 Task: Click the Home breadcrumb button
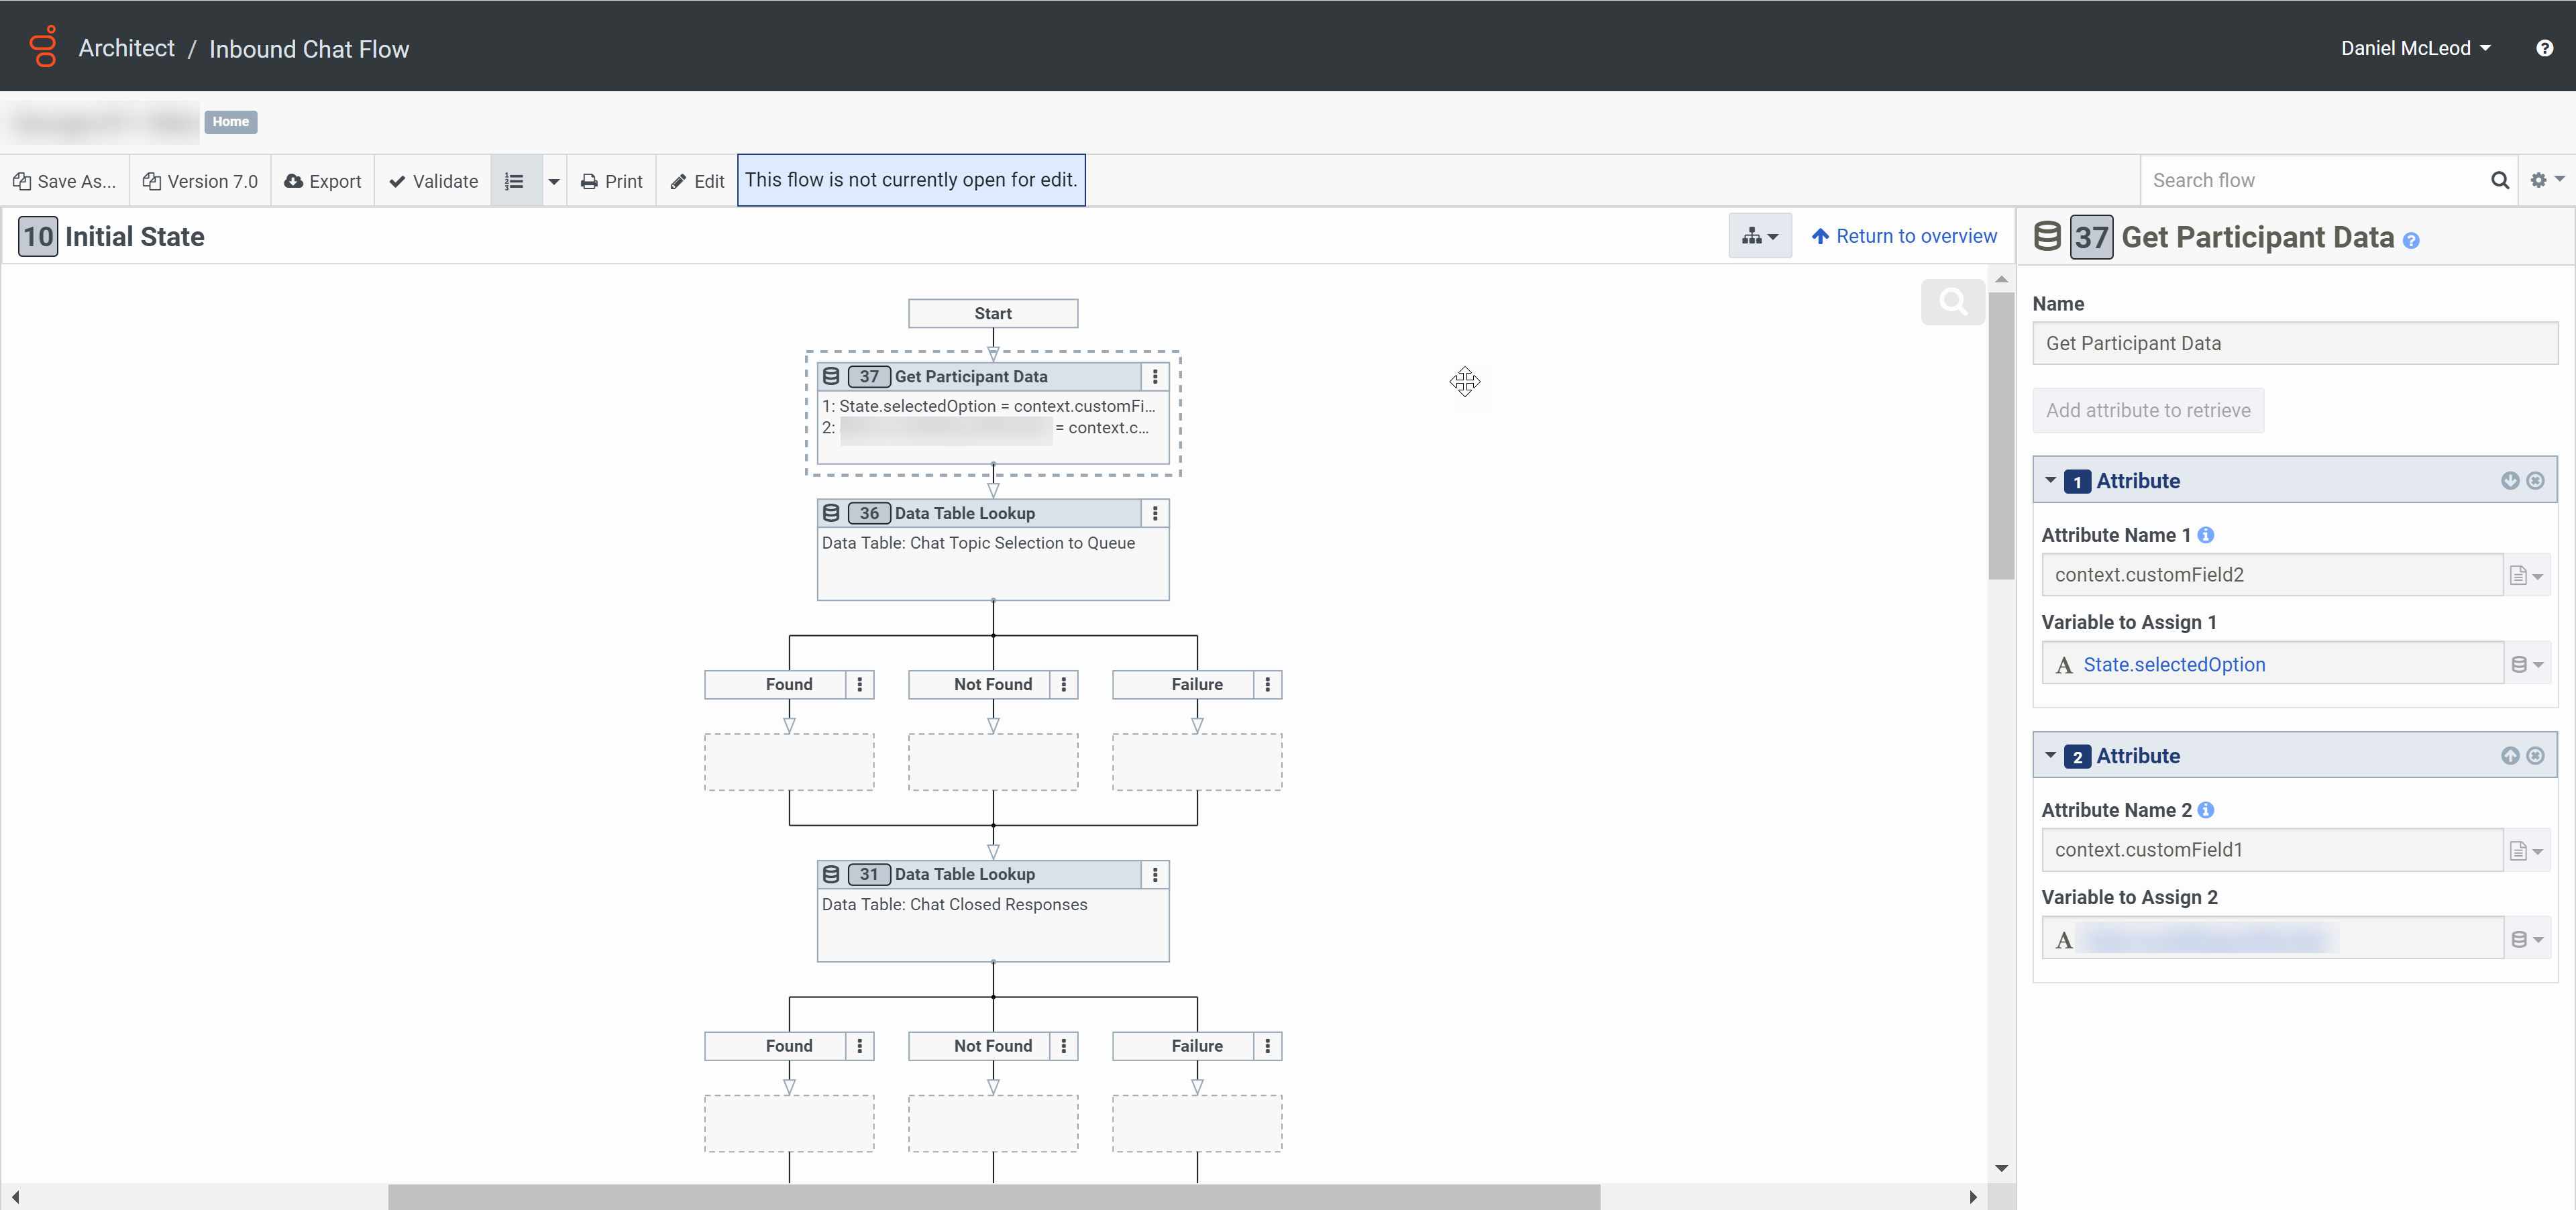(x=230, y=122)
